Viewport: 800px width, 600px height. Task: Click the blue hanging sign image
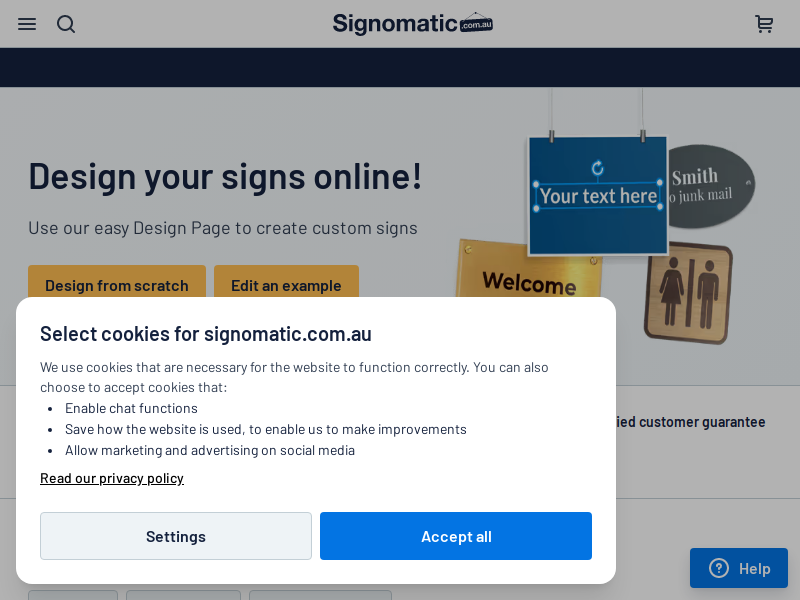(x=598, y=195)
